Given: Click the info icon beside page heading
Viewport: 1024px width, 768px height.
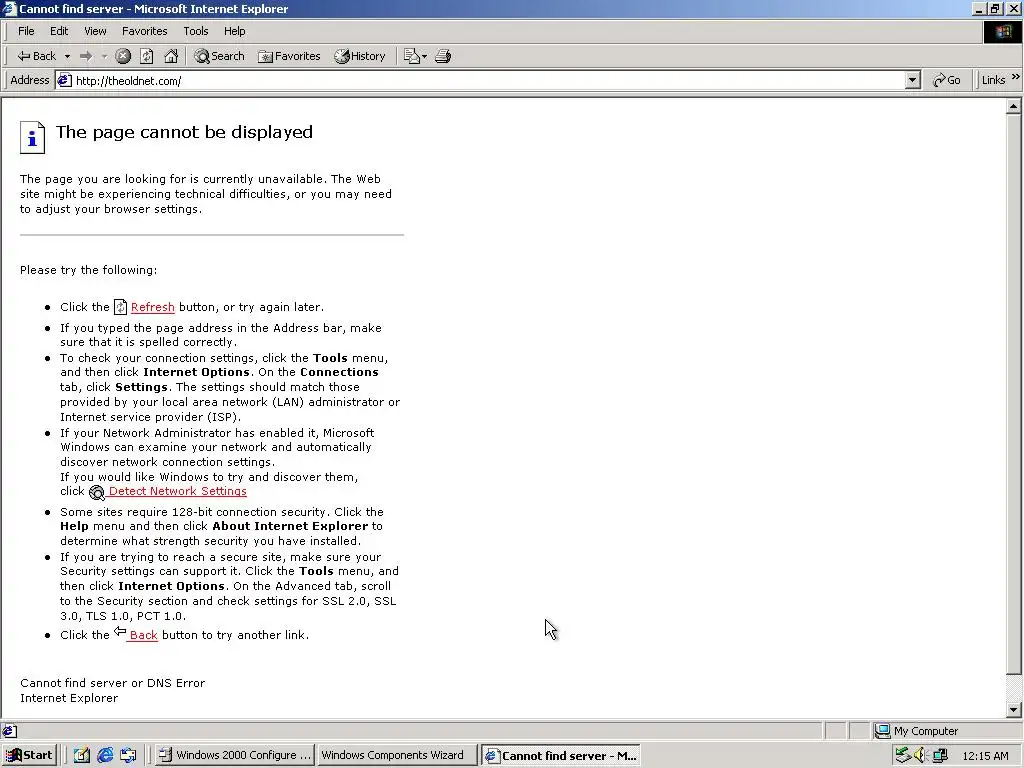Looking at the screenshot, I should [x=32, y=137].
